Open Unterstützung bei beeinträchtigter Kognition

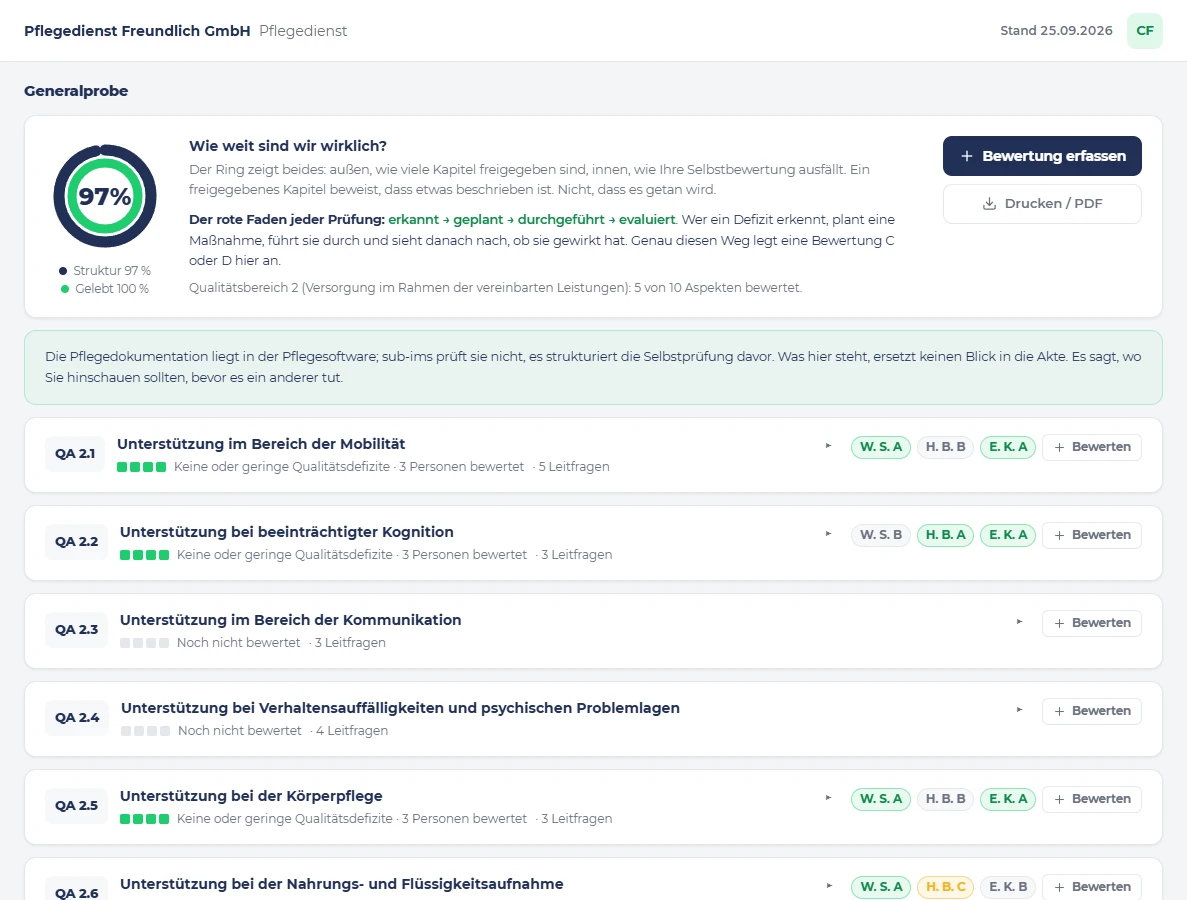coord(287,531)
